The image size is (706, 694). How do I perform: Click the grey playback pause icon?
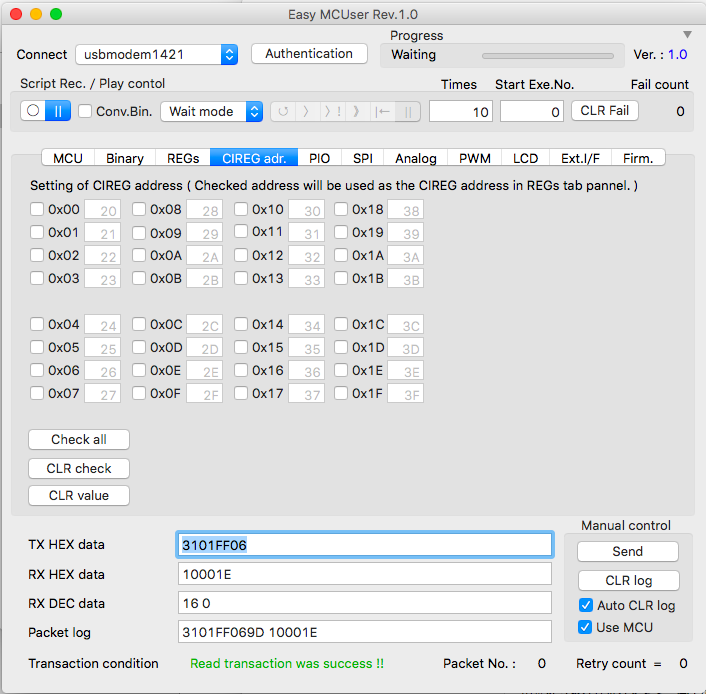point(407,111)
